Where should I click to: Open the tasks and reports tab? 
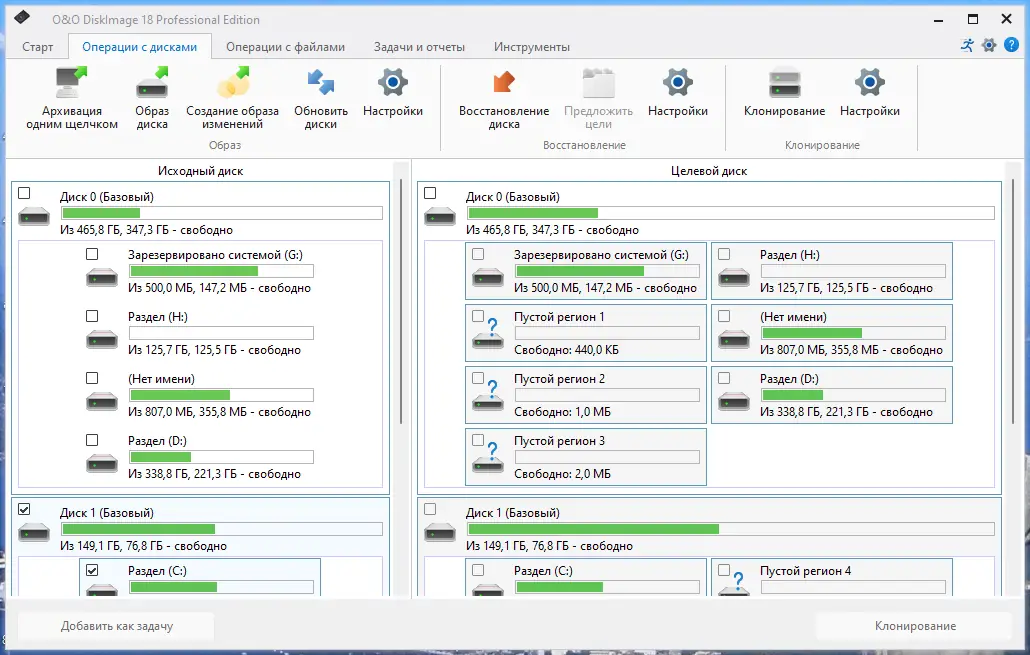point(419,47)
